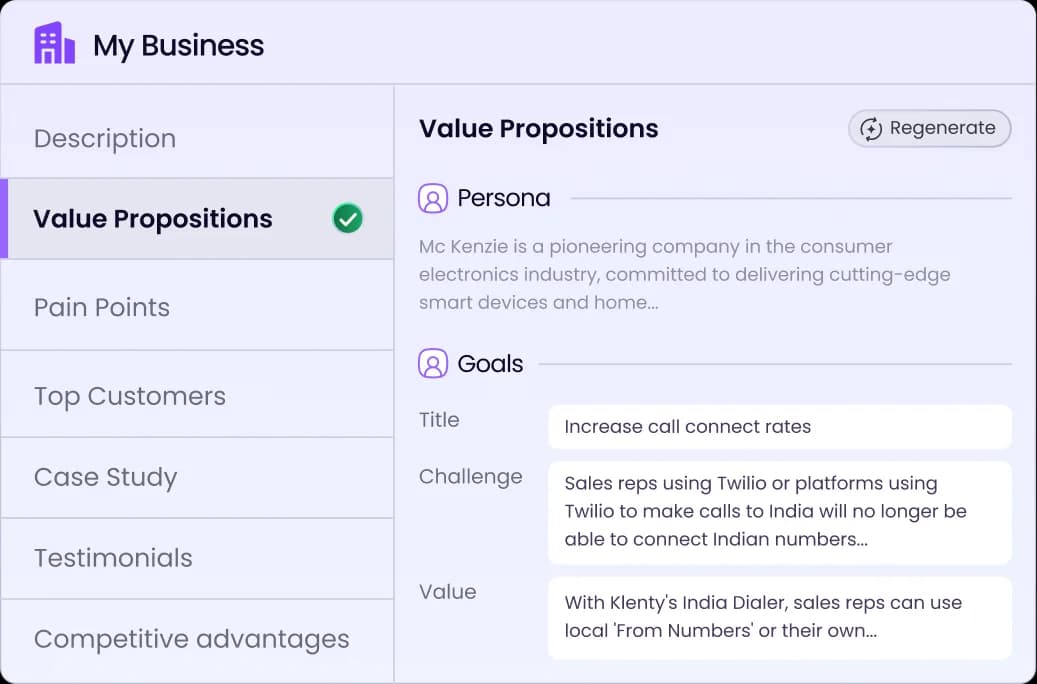Click the Regenerate button
The width and height of the screenshot is (1037, 684).
[x=928, y=128]
